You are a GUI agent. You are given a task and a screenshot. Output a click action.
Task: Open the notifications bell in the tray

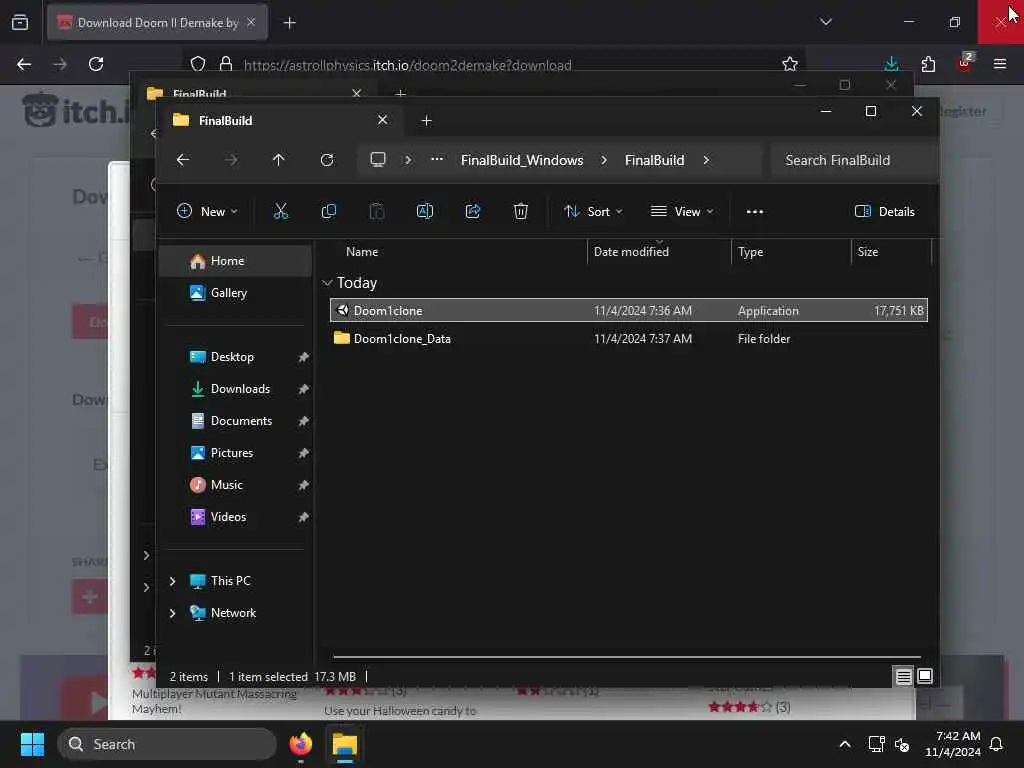click(996, 744)
